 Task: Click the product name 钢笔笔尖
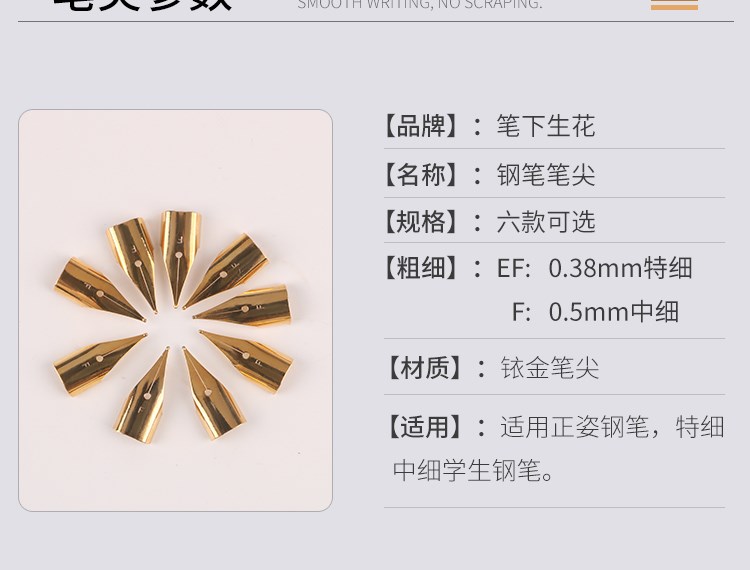point(546,174)
